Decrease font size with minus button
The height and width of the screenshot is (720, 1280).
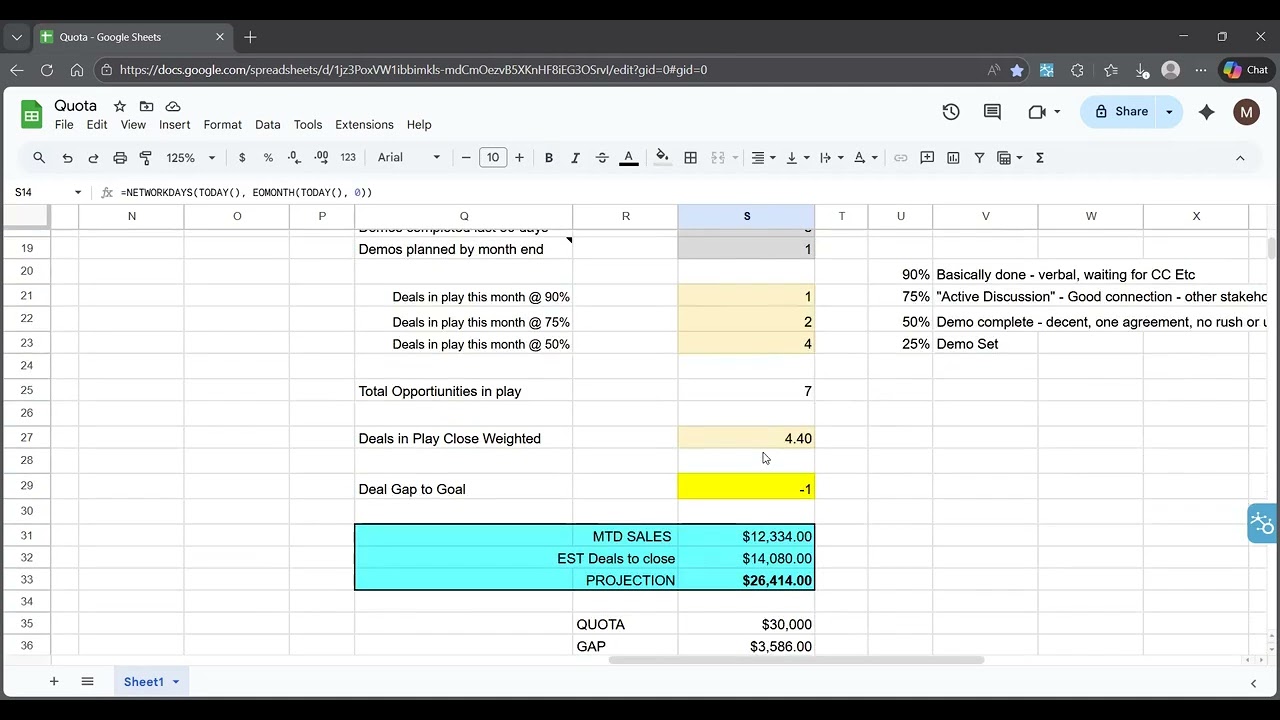tap(466, 158)
